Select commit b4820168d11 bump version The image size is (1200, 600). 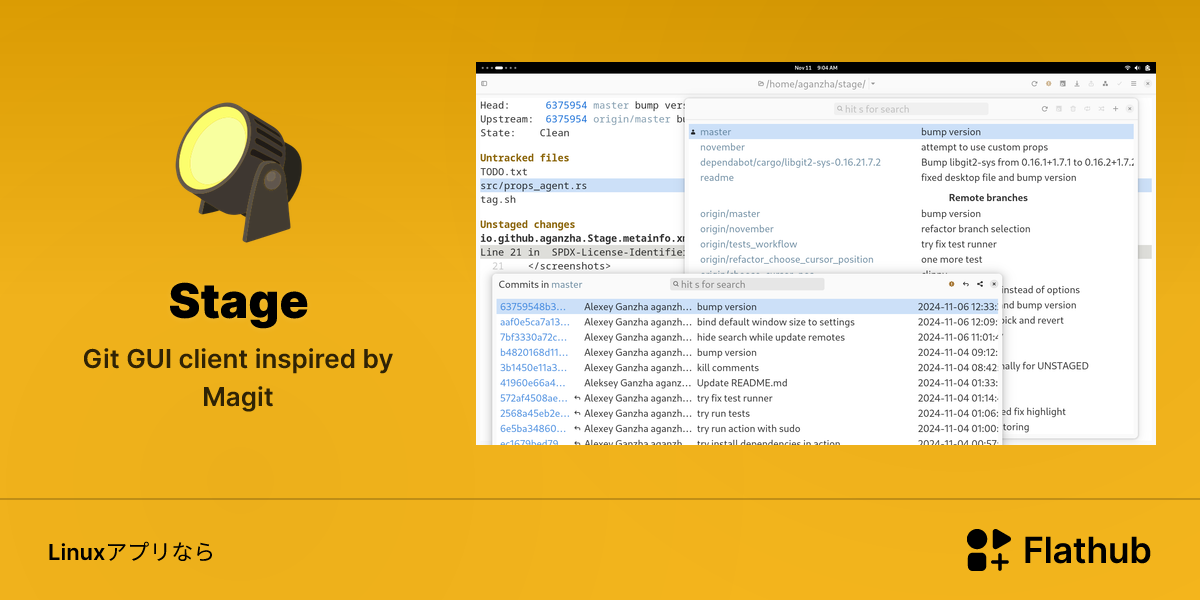coord(747,352)
